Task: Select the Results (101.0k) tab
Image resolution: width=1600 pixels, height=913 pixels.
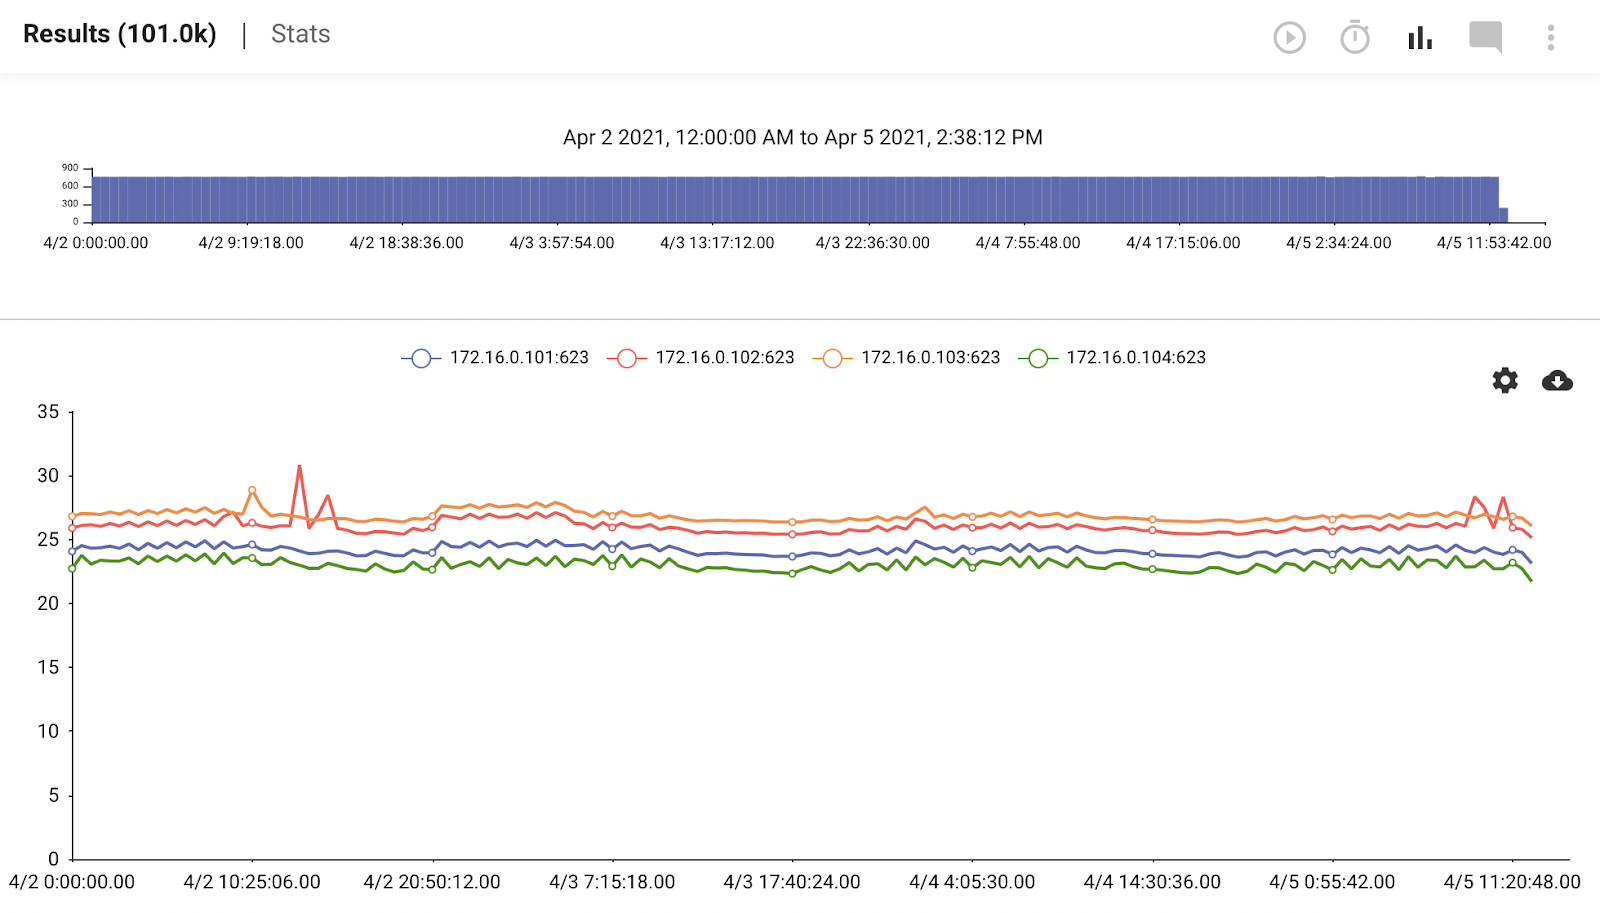Action: [x=120, y=34]
